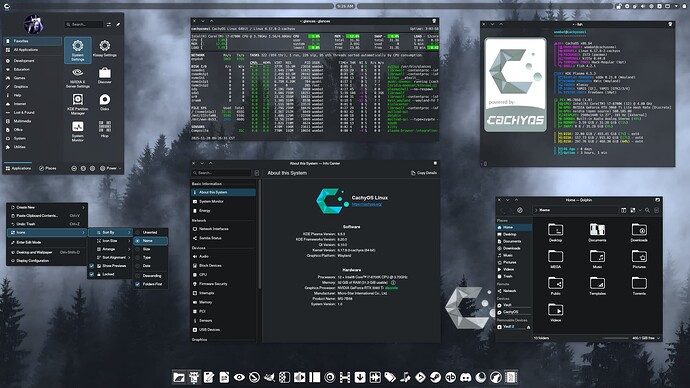Click the Home breadcrumb in Dolphin location bar
The image size is (690, 388).
pos(545,210)
